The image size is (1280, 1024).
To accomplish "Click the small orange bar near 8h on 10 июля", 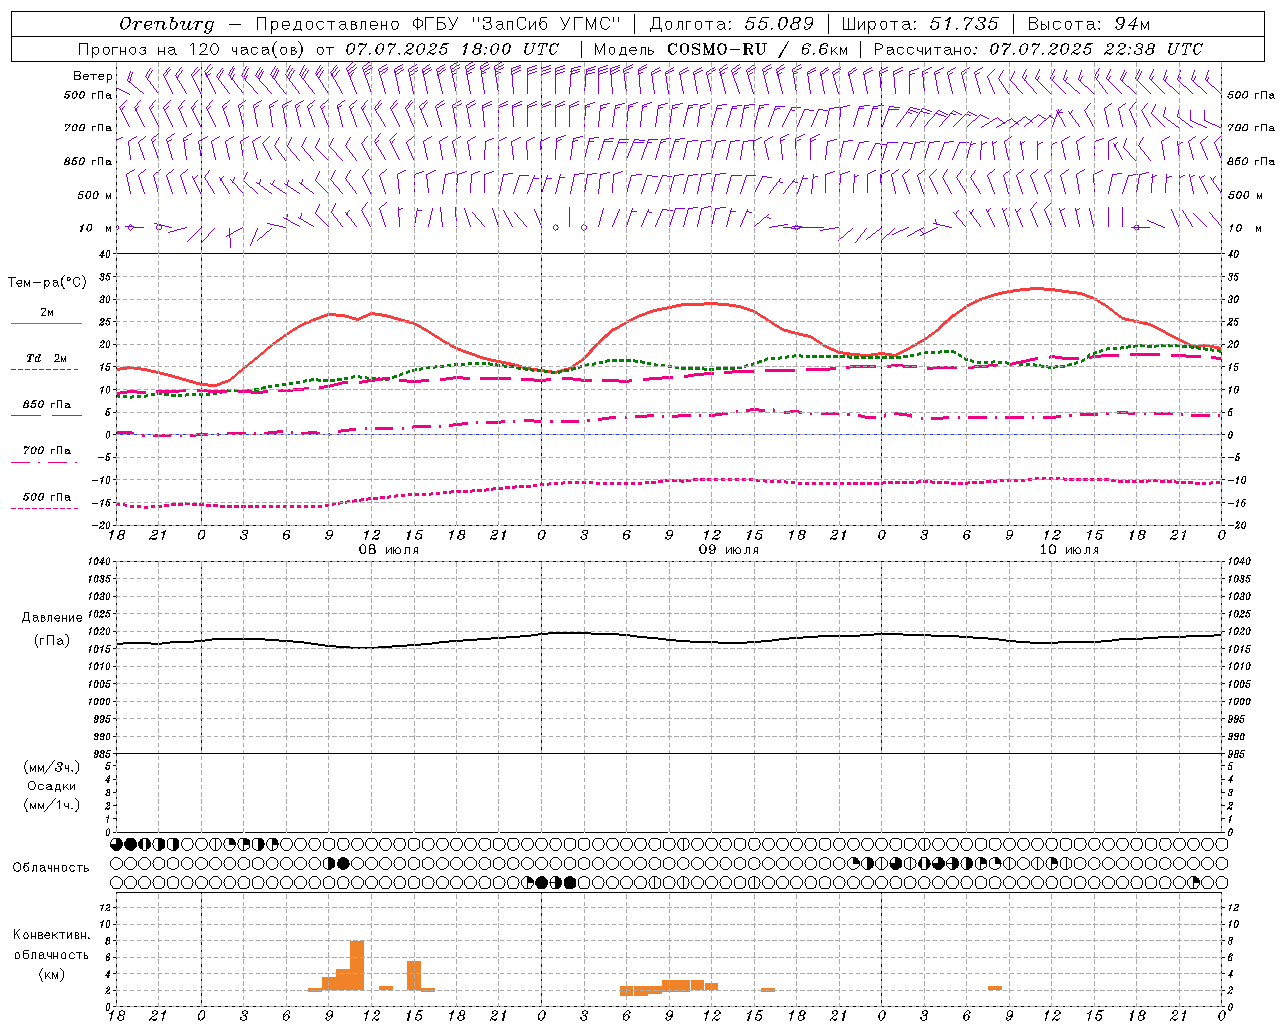I will click(x=995, y=988).
